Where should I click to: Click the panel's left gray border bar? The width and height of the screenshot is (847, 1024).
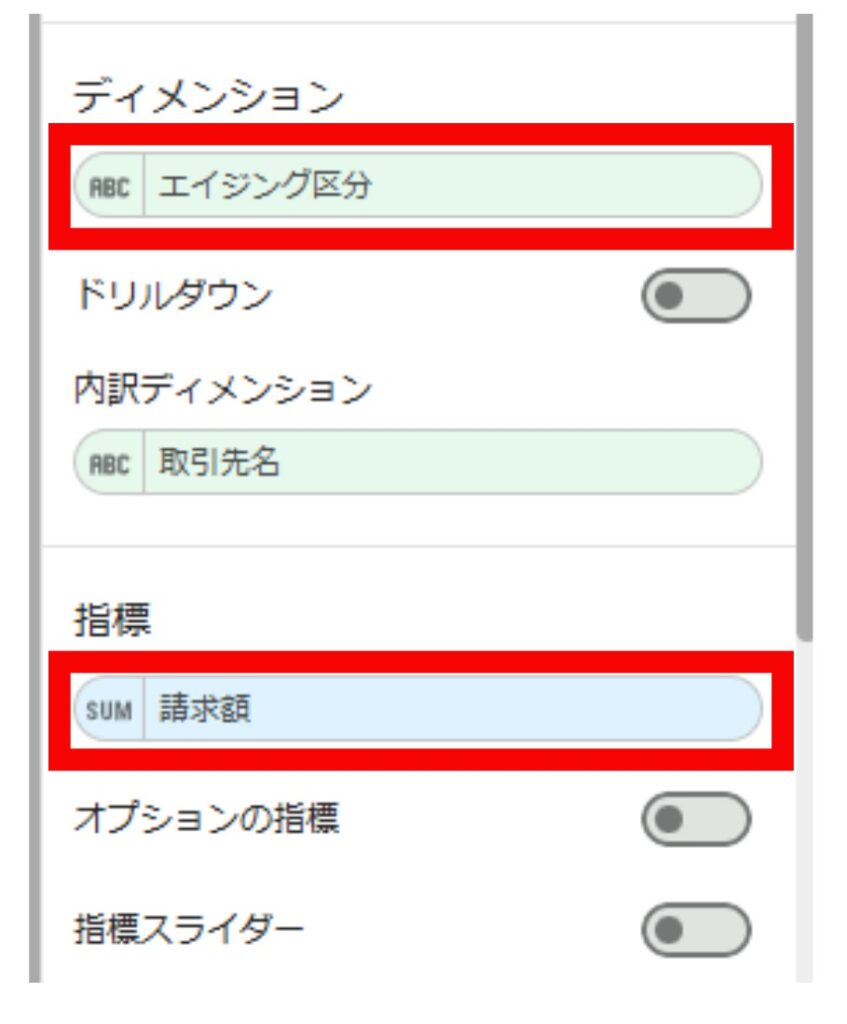pos(36,500)
